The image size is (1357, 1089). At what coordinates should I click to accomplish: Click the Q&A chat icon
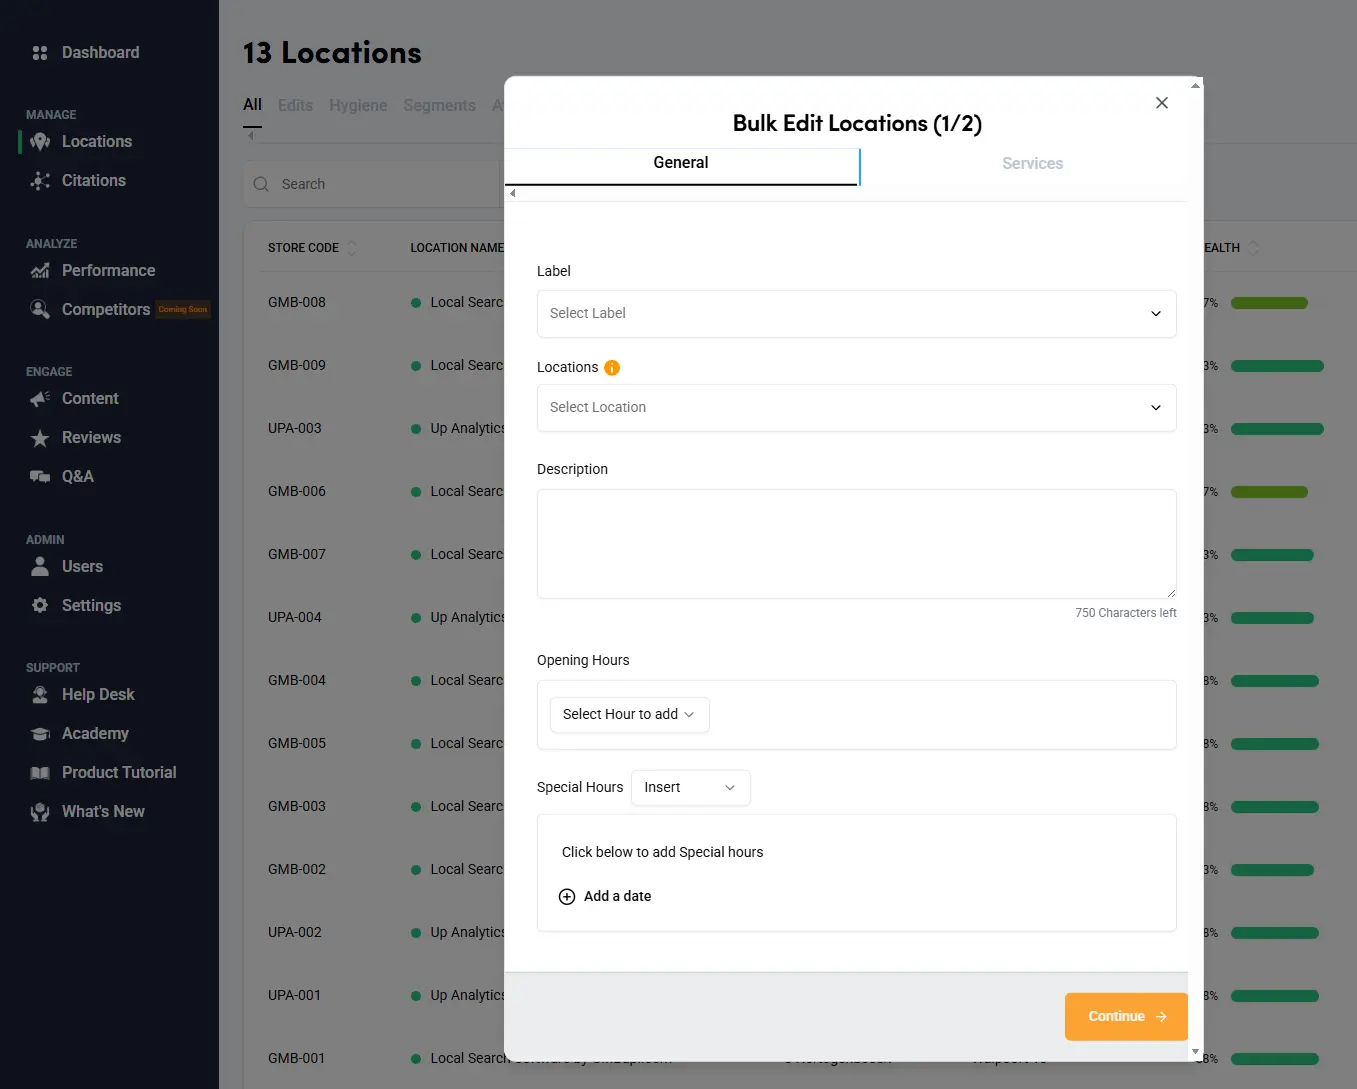click(x=40, y=477)
